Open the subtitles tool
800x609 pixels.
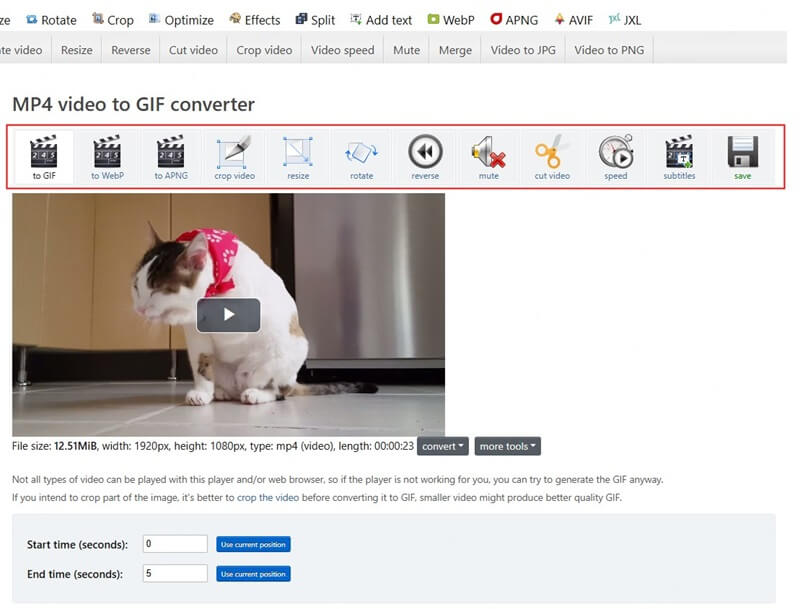(x=678, y=157)
